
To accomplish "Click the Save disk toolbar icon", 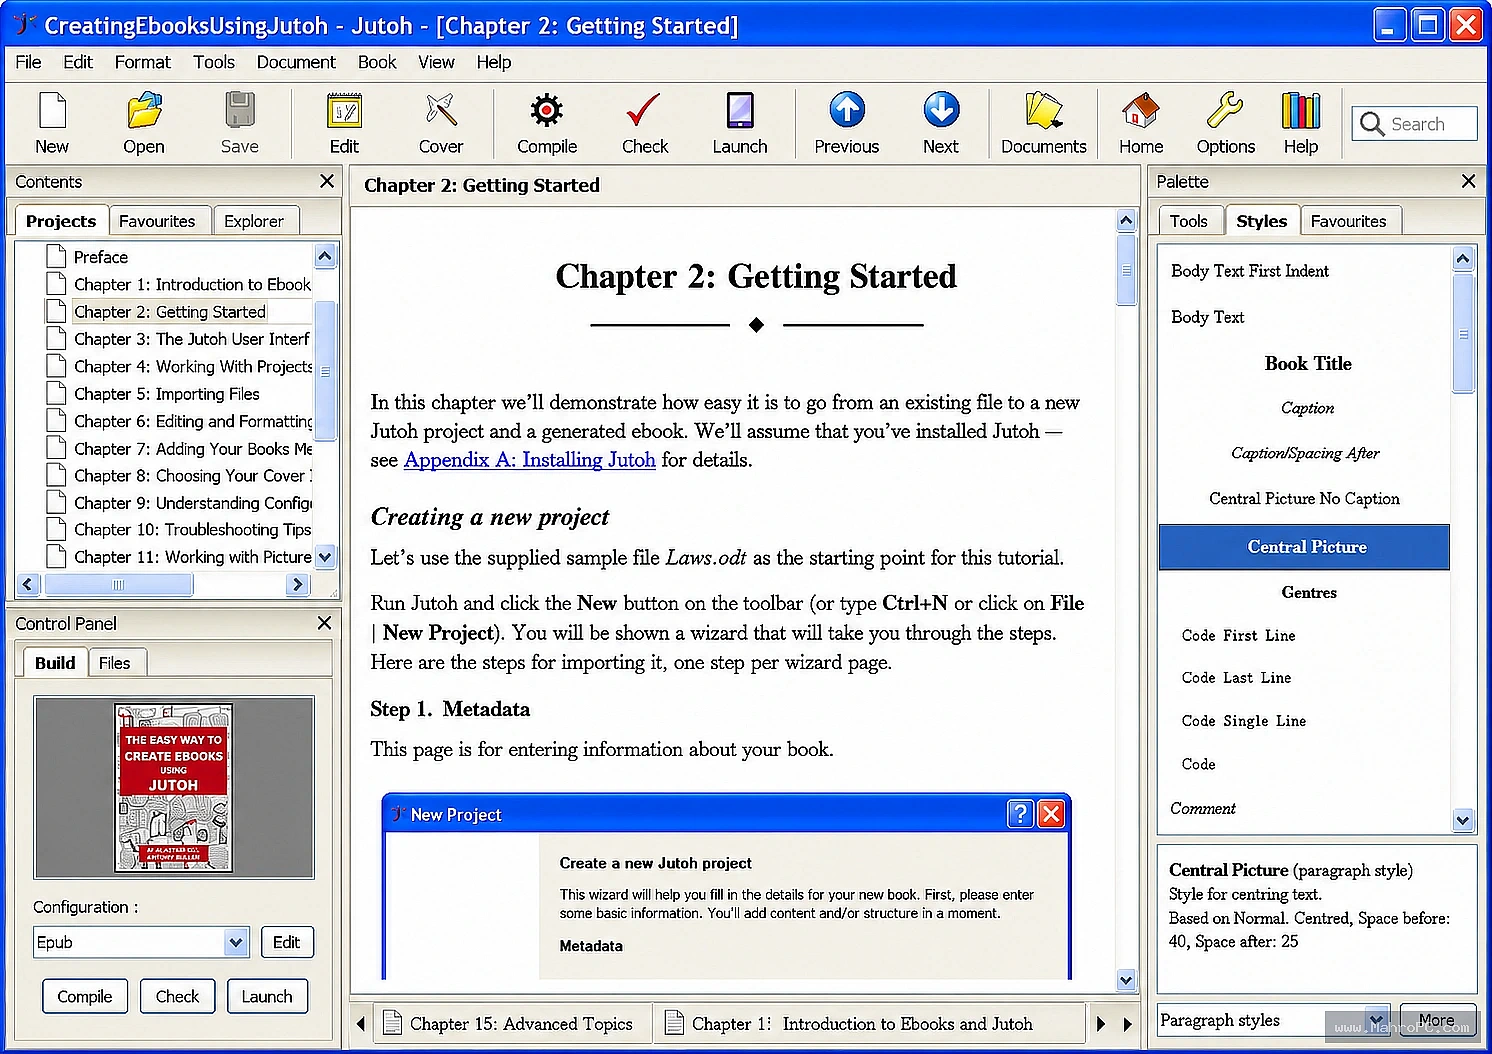I will (x=239, y=111).
